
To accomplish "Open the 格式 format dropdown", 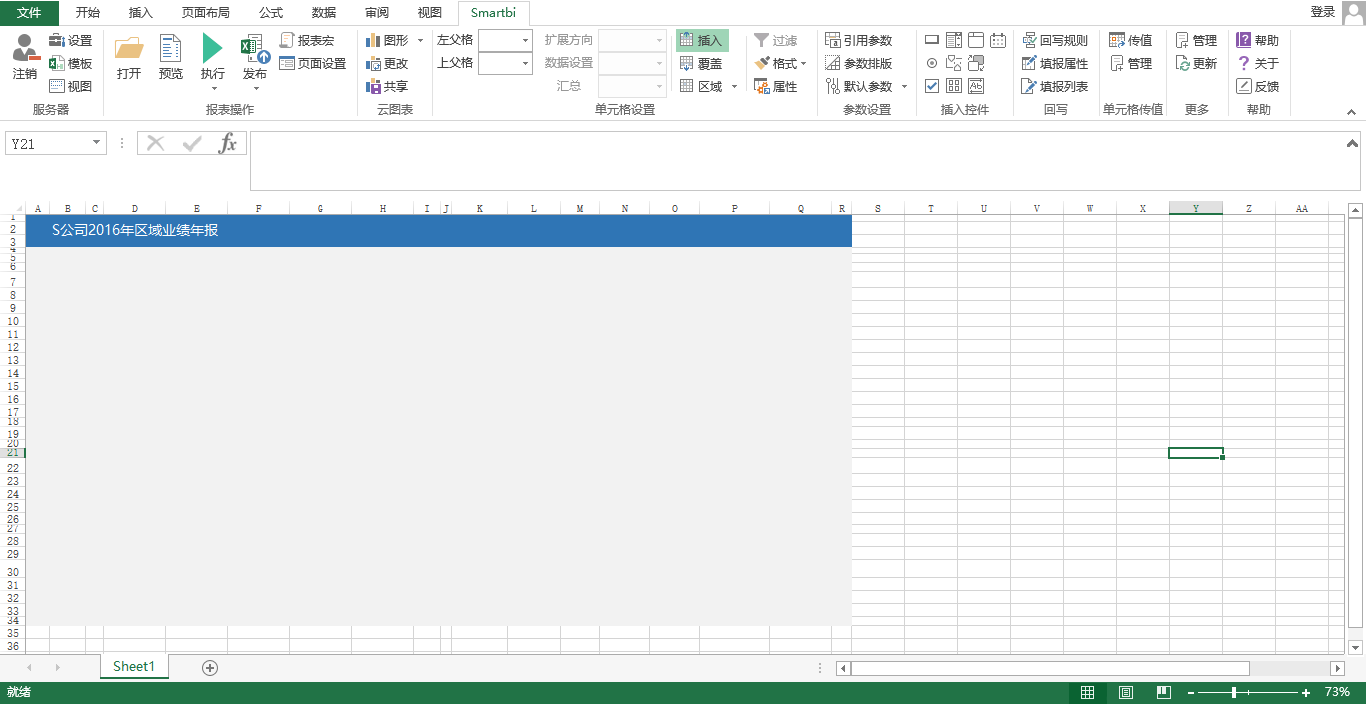I will (x=803, y=63).
